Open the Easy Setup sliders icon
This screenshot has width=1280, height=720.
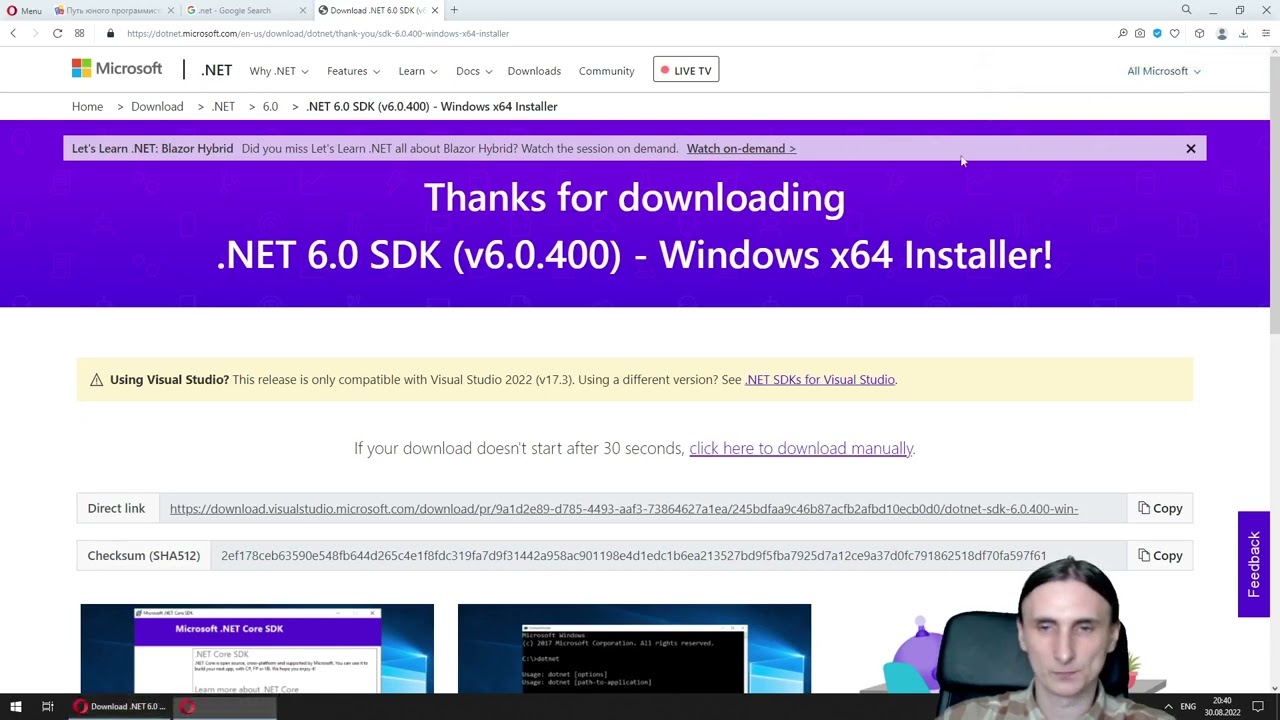1265,33
